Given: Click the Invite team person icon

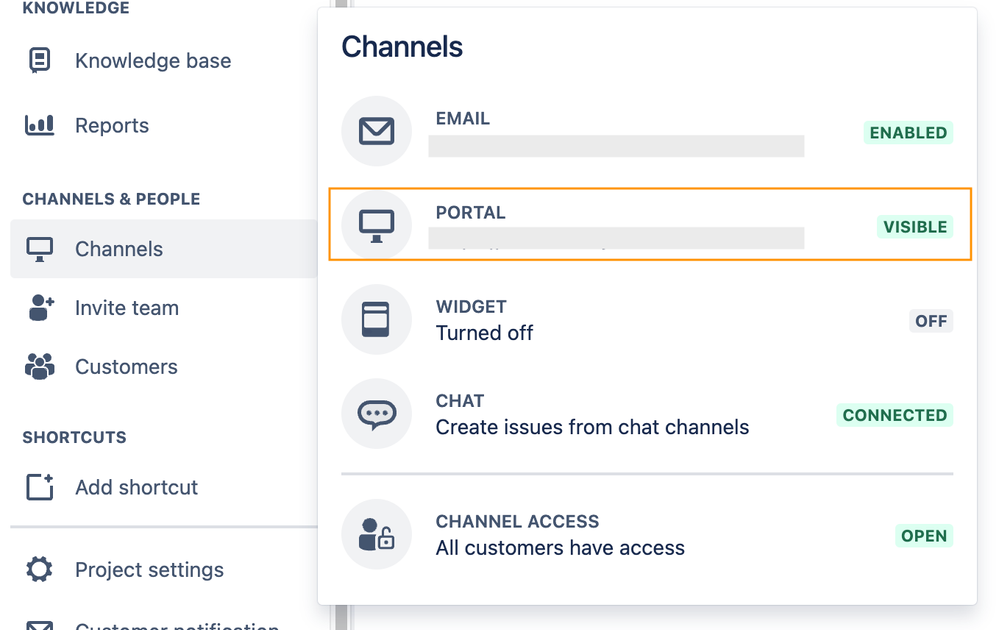Looking at the screenshot, I should point(40,308).
